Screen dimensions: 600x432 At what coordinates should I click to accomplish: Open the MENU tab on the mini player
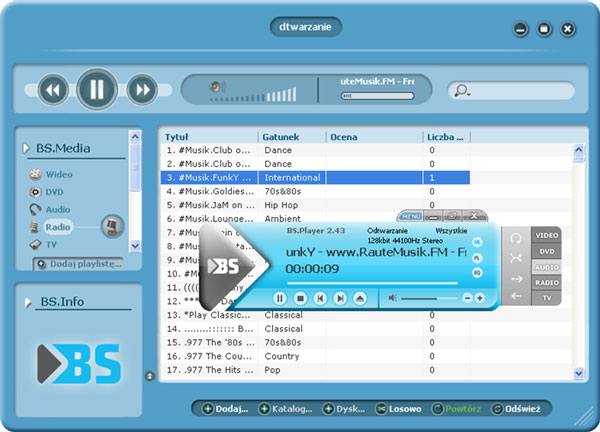point(409,215)
